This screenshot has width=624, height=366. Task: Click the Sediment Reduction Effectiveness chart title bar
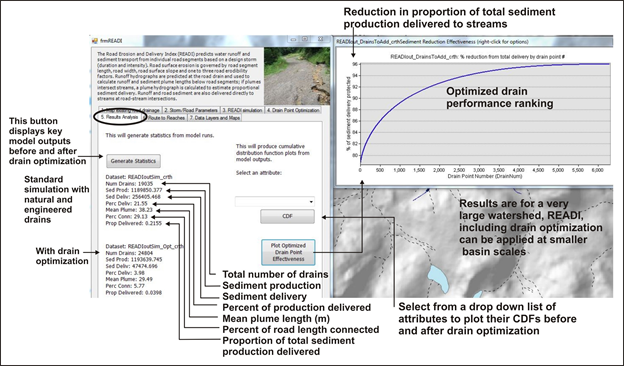pos(473,41)
